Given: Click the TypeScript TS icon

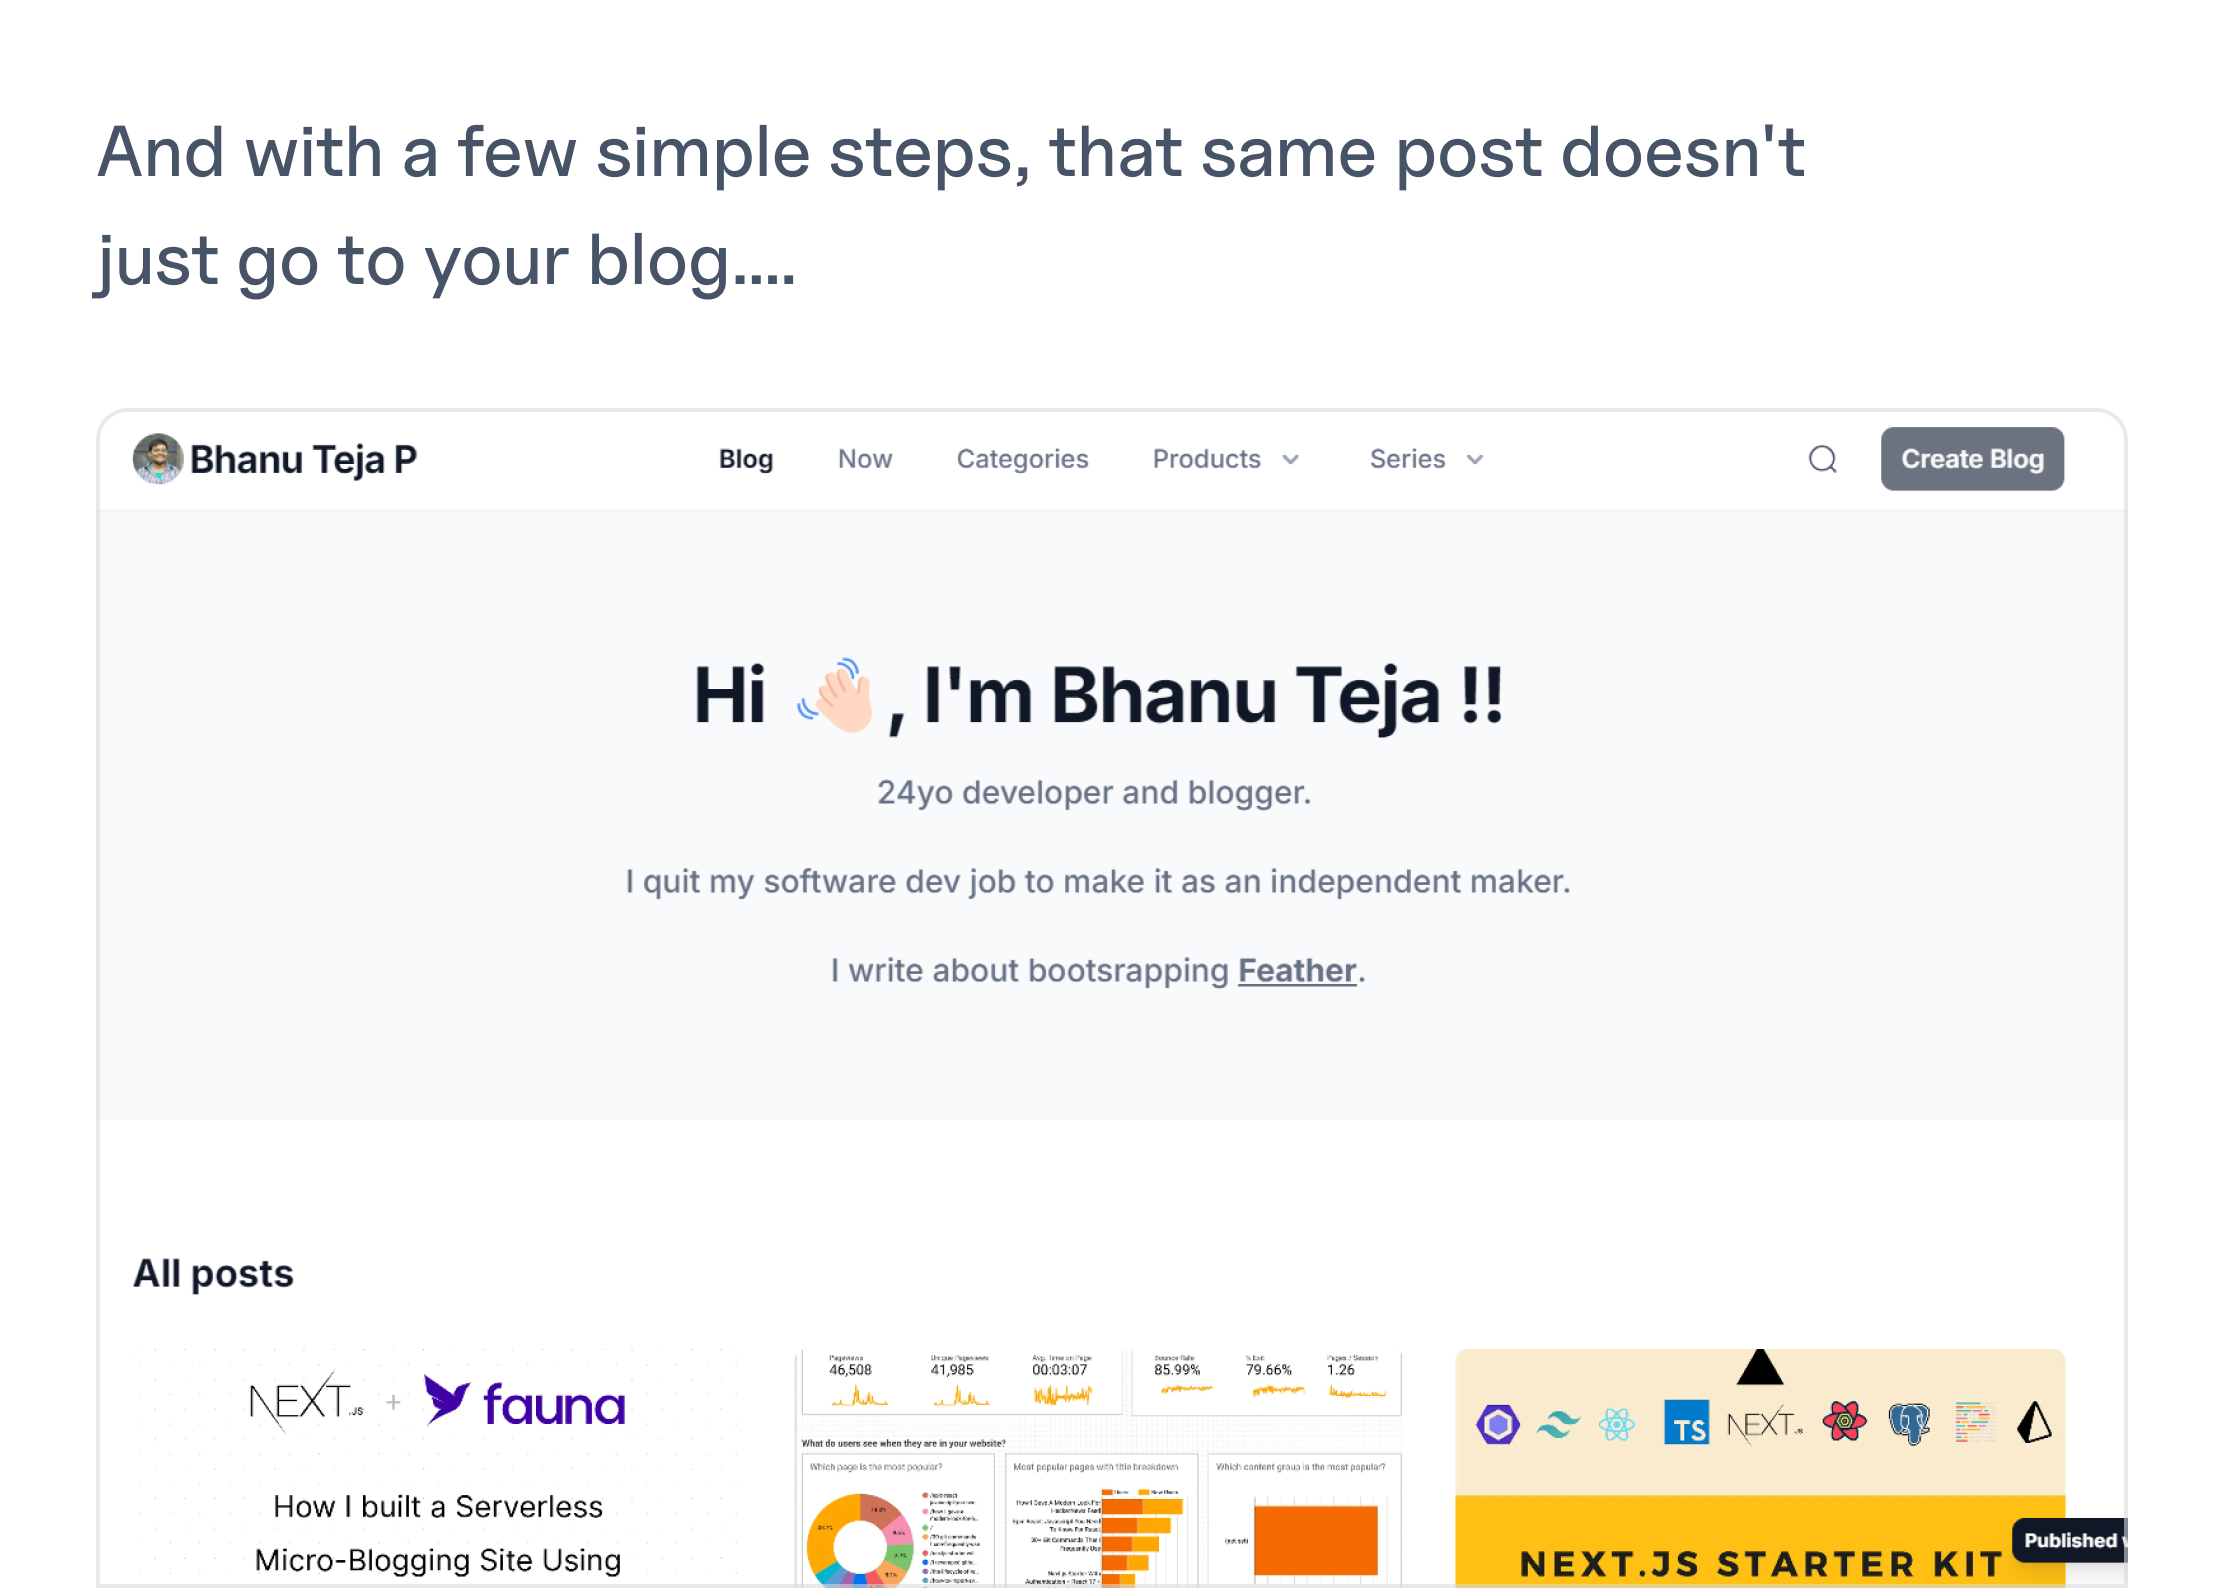Looking at the screenshot, I should [x=1686, y=1424].
